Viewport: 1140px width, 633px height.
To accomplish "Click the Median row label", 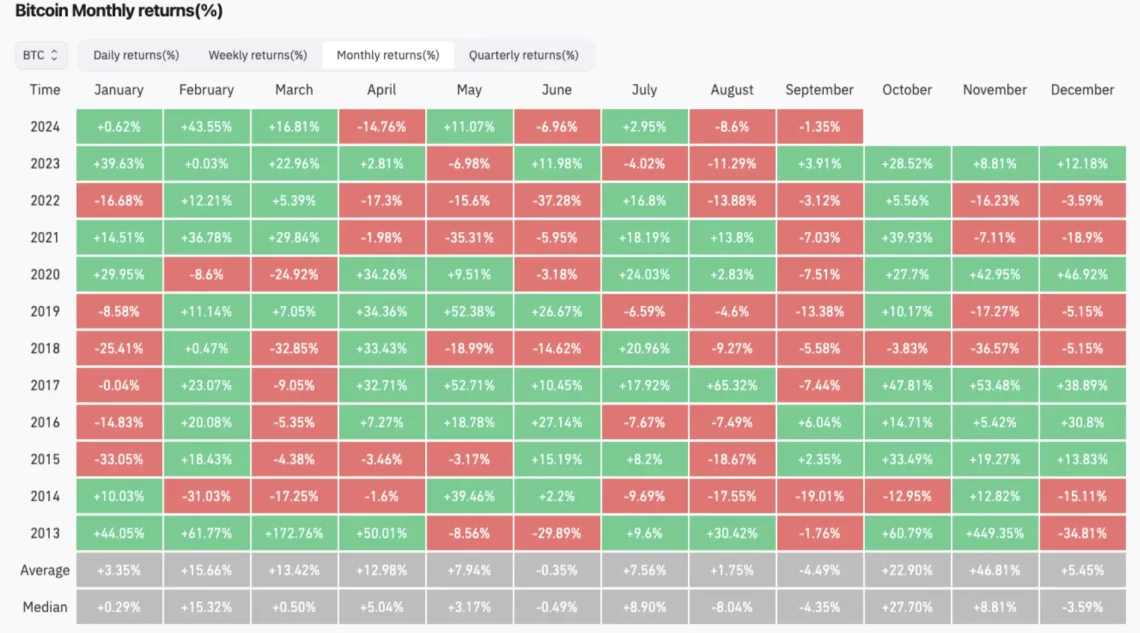I will (45, 607).
